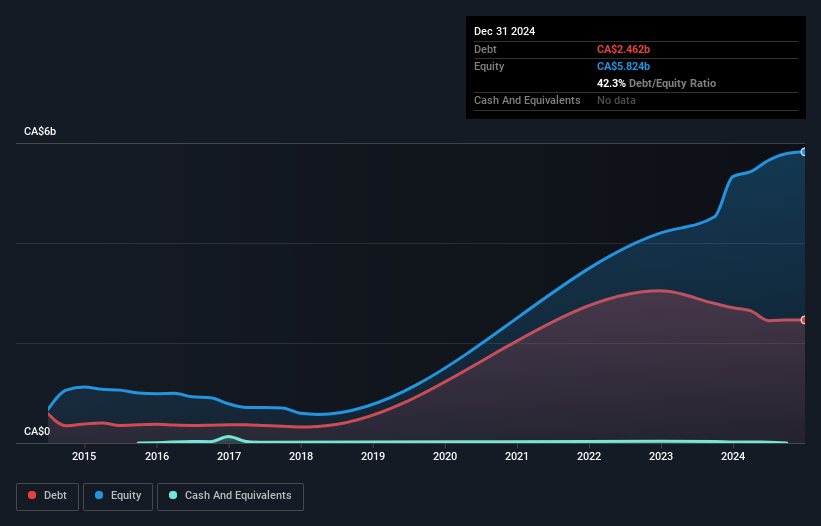Click the 2018 x-axis label
The image size is (821, 526).
coord(301,456)
